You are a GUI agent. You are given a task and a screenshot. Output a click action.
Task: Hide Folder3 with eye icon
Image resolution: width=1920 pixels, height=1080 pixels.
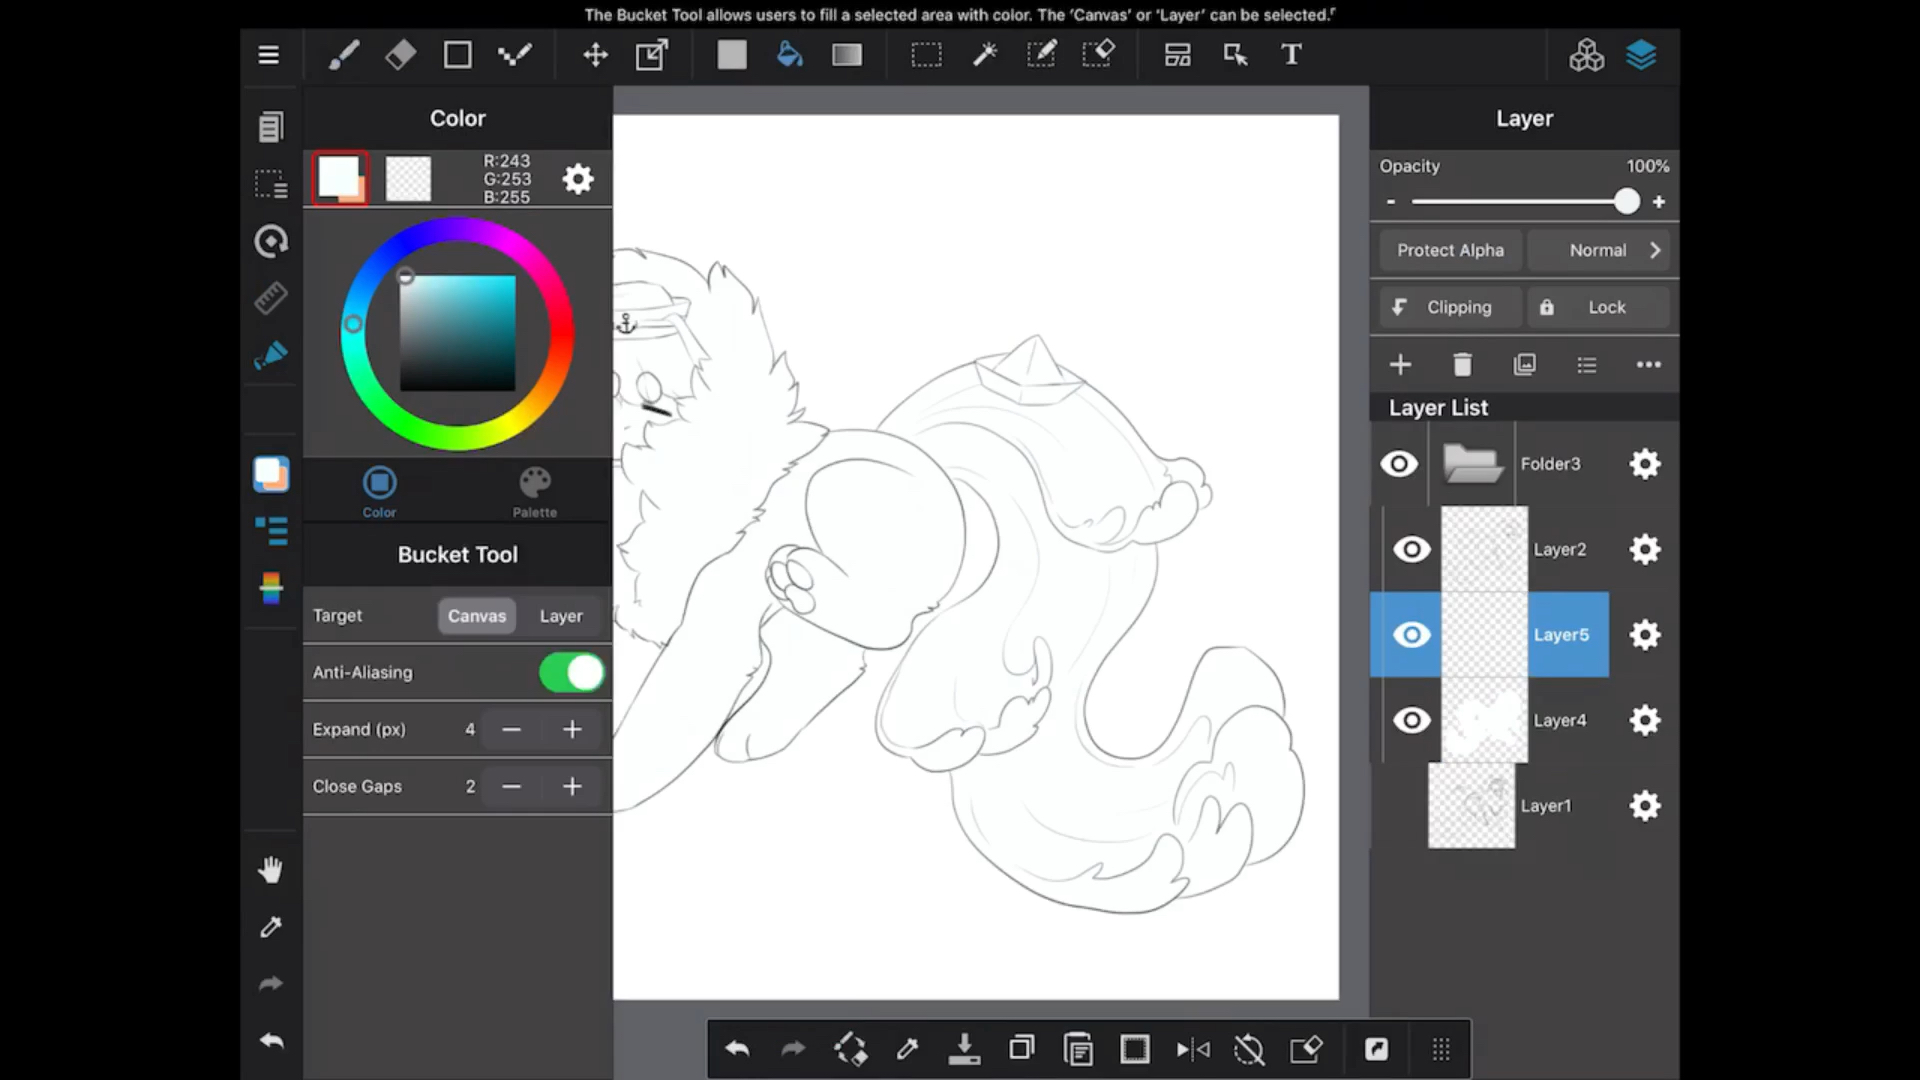(x=1399, y=464)
